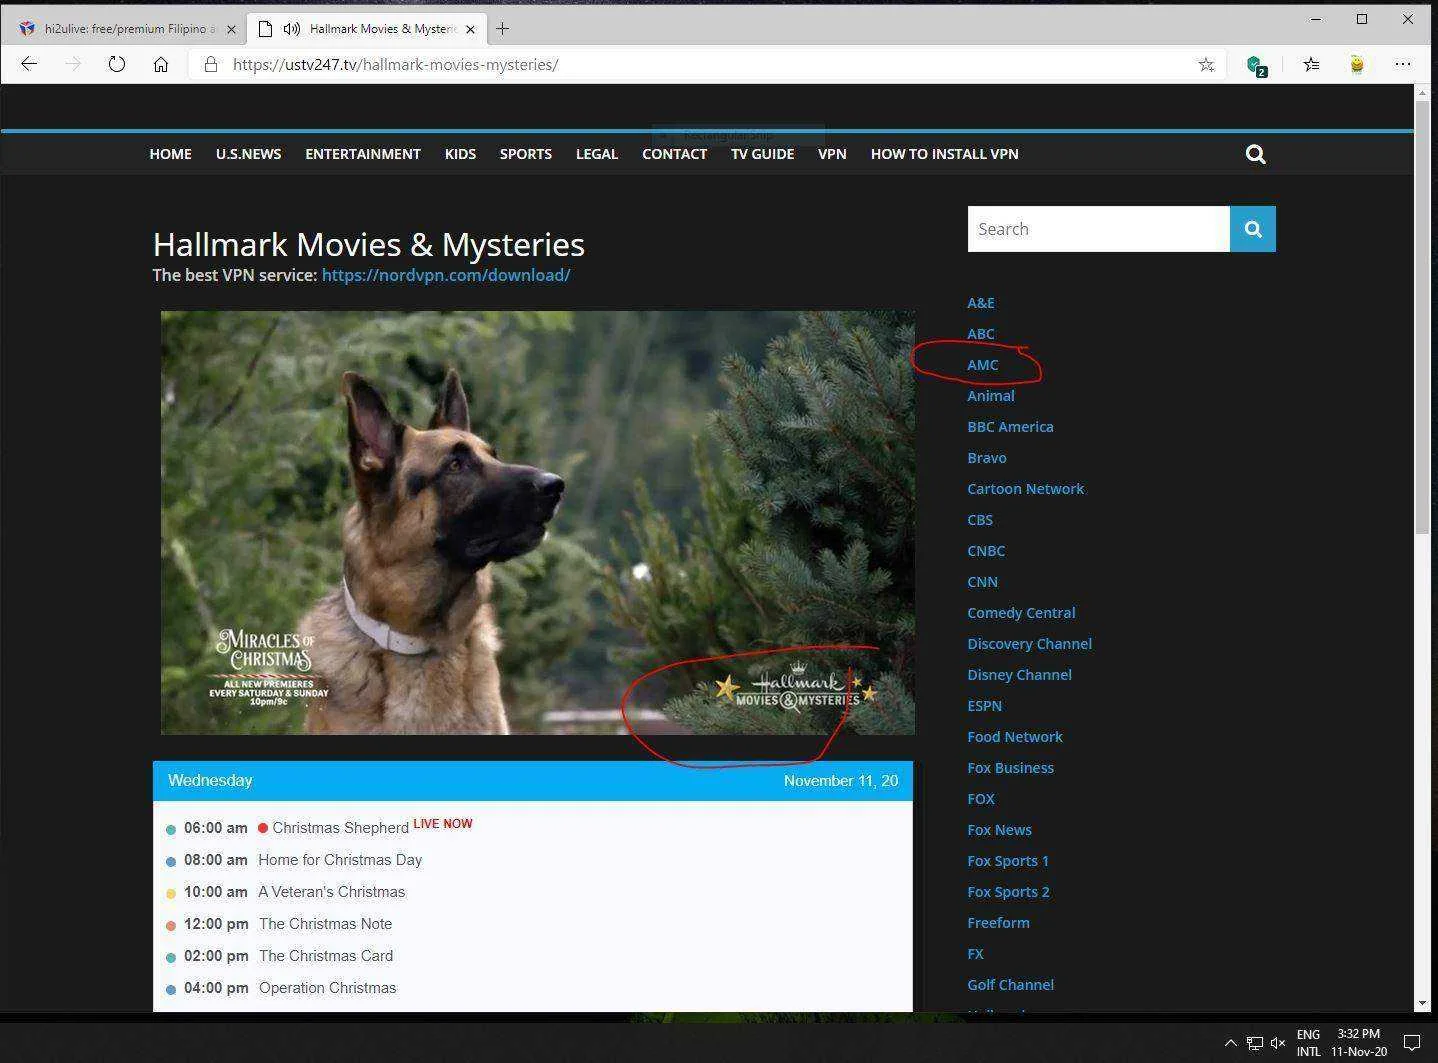Image resolution: width=1438 pixels, height=1063 pixels.
Task: Click the sidebar Search text field
Action: (1098, 229)
